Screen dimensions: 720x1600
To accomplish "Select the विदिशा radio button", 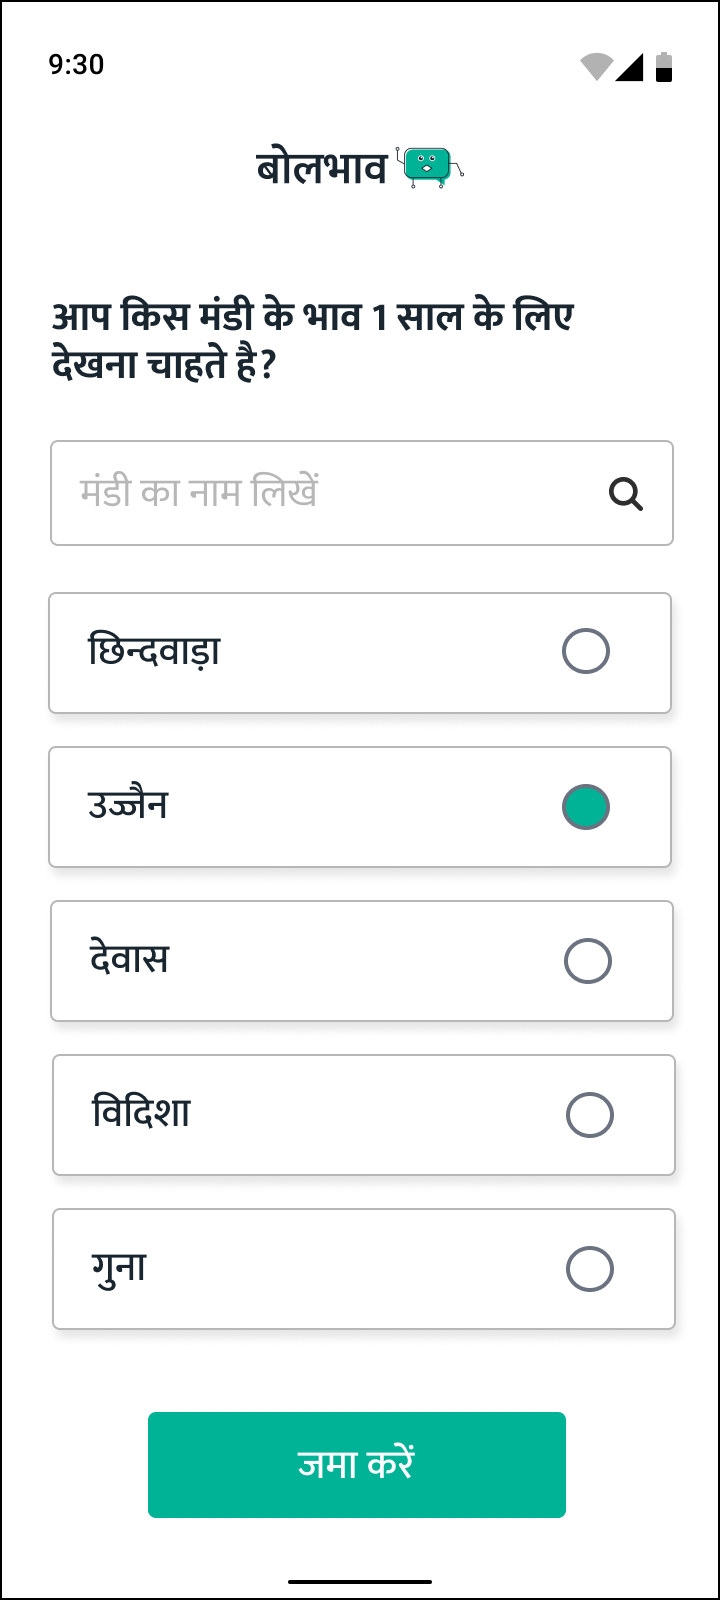I will coord(590,1115).
